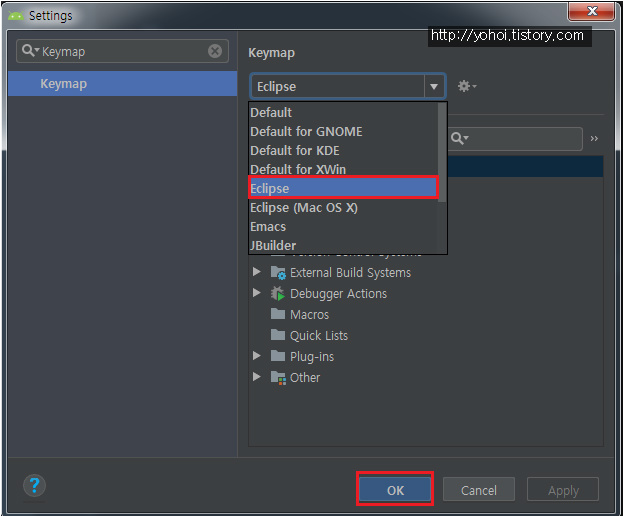This screenshot has height=516, width=623.
Task: Click the Cancel button
Action: (479, 489)
